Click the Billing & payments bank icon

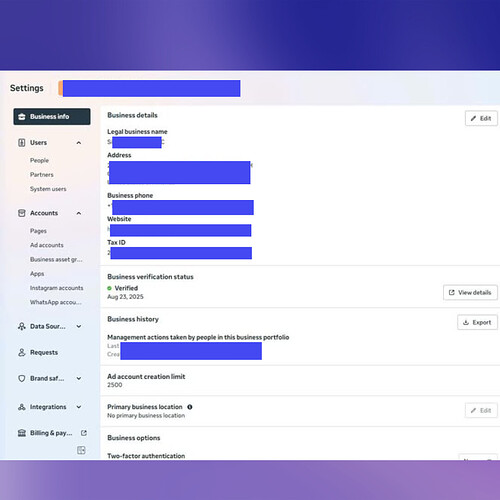tap(22, 433)
